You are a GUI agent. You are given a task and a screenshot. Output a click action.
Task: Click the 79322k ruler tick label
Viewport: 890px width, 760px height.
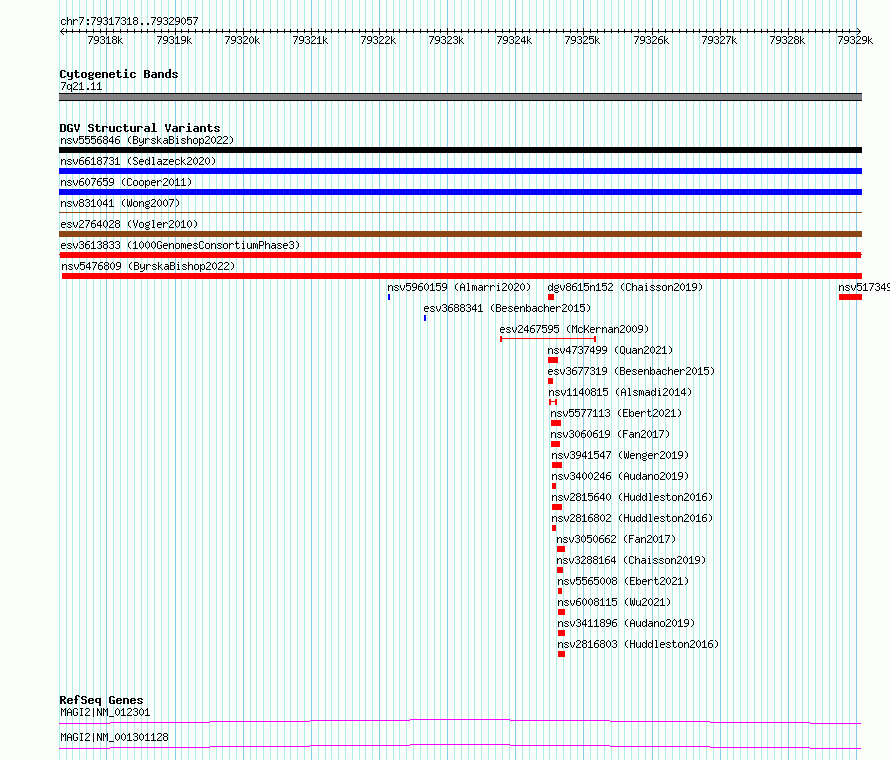[378, 40]
